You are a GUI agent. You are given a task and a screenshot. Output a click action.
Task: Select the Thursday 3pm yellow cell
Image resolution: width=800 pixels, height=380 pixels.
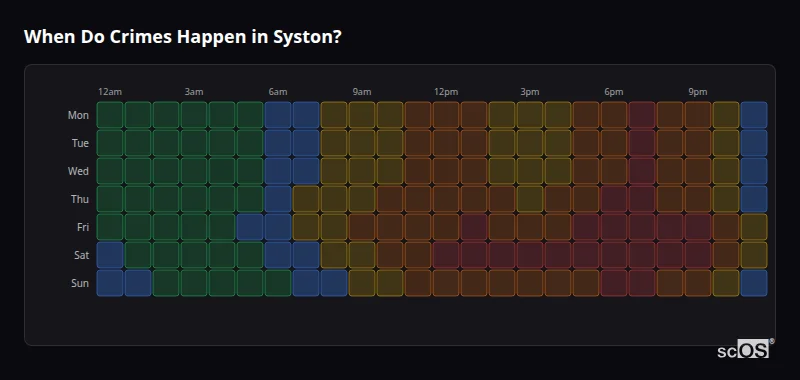coord(530,199)
